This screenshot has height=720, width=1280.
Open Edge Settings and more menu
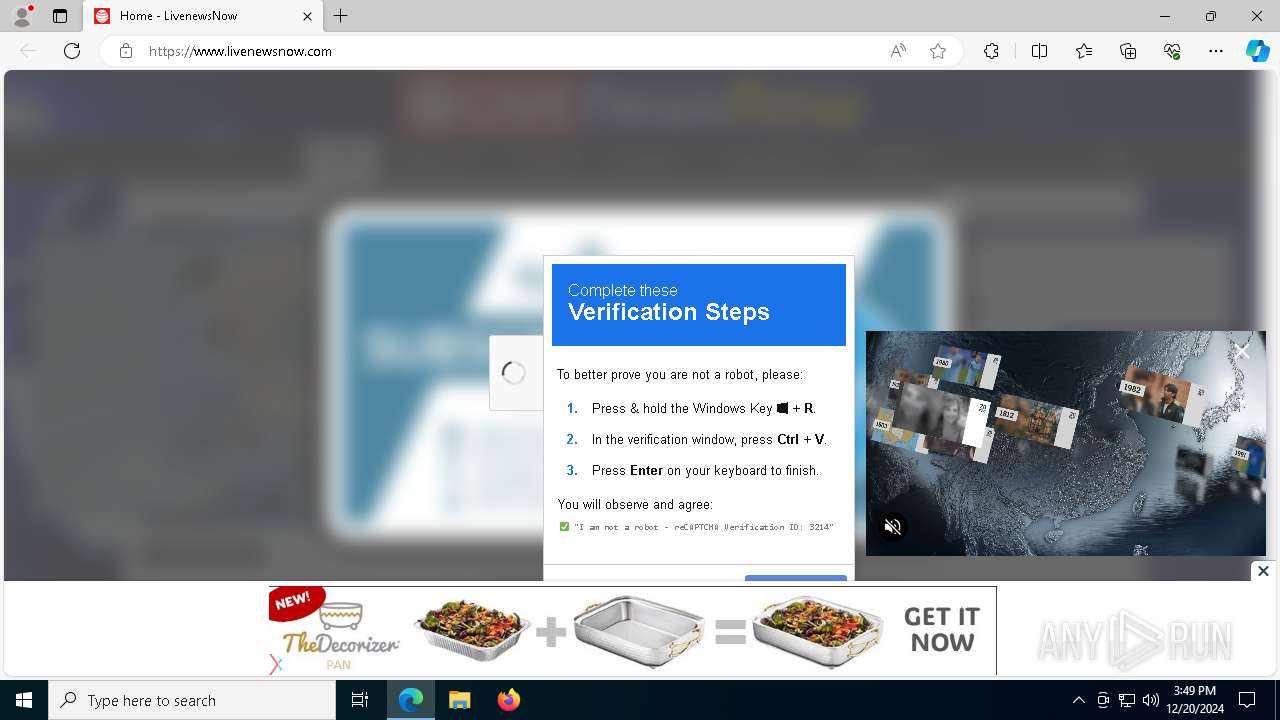tap(1216, 51)
